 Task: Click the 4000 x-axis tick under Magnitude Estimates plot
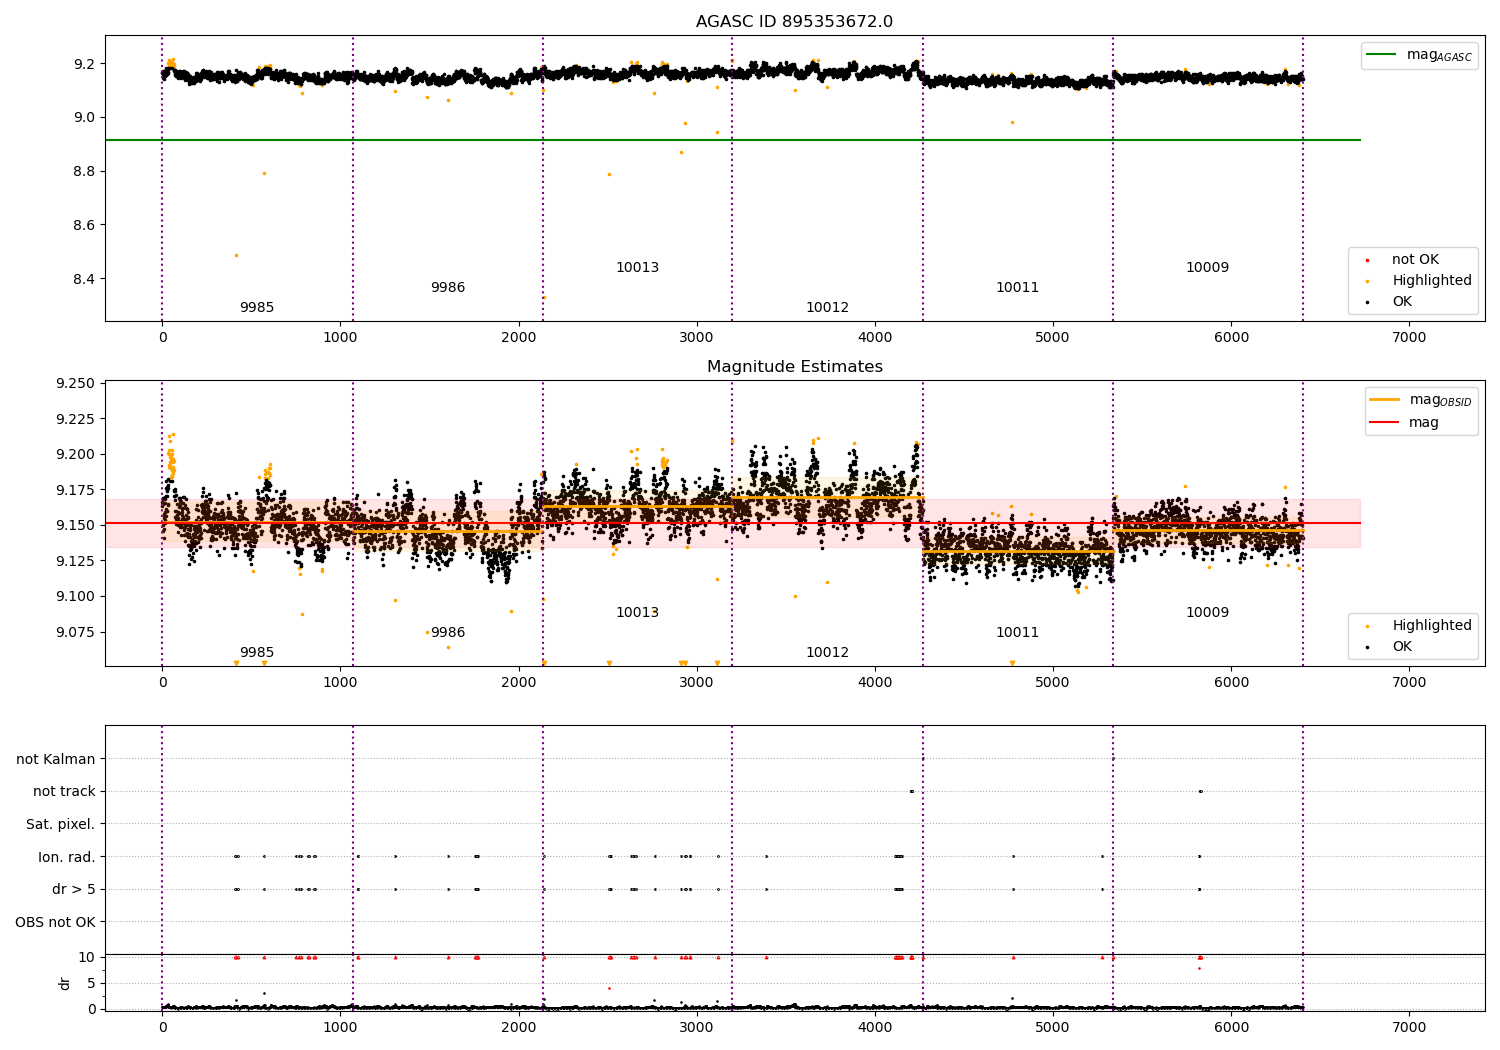pos(875,683)
